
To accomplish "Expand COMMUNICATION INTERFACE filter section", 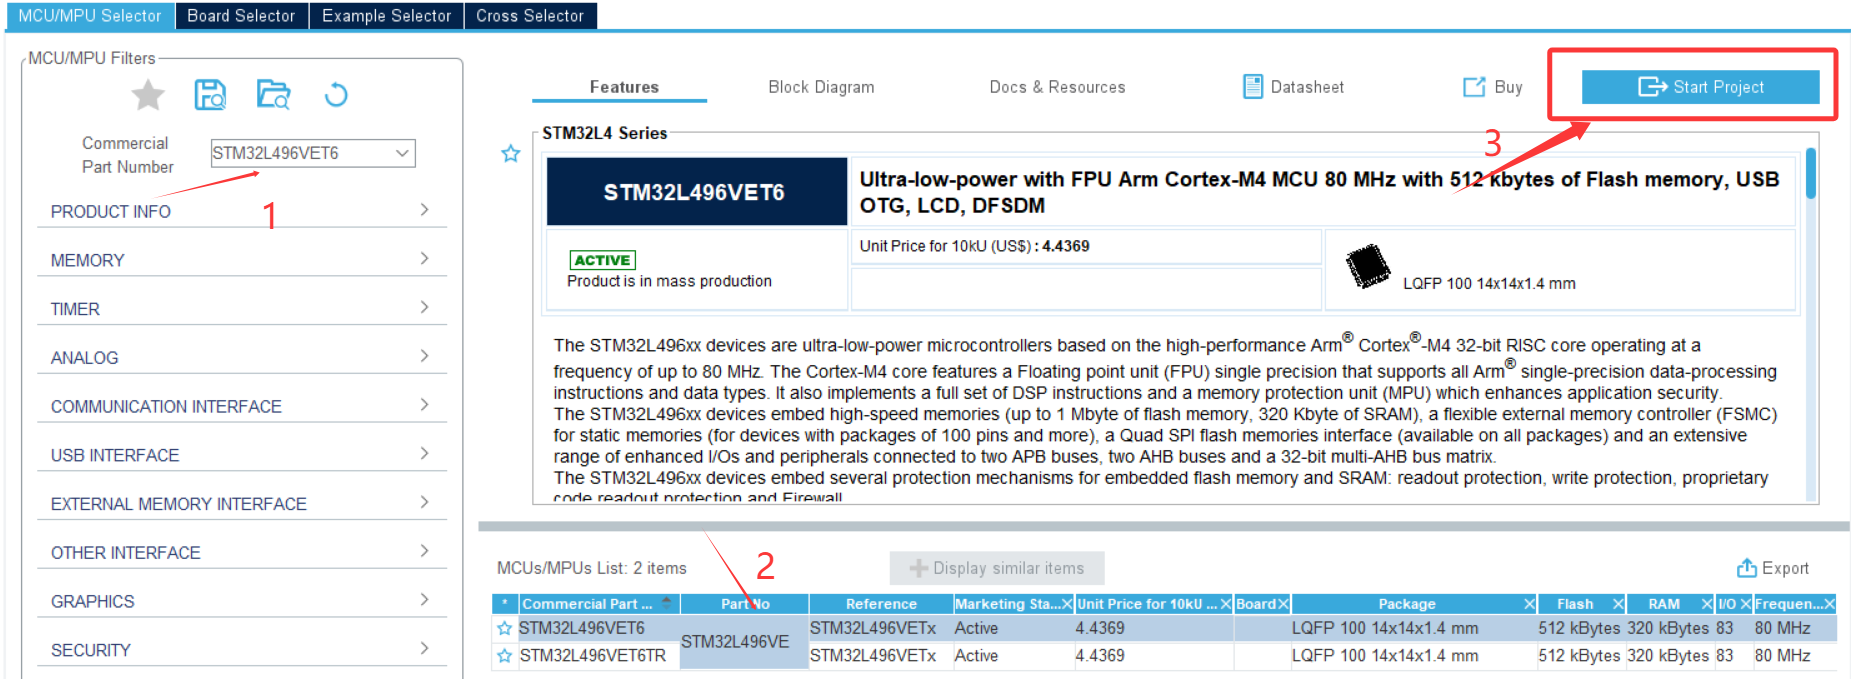I will [241, 406].
